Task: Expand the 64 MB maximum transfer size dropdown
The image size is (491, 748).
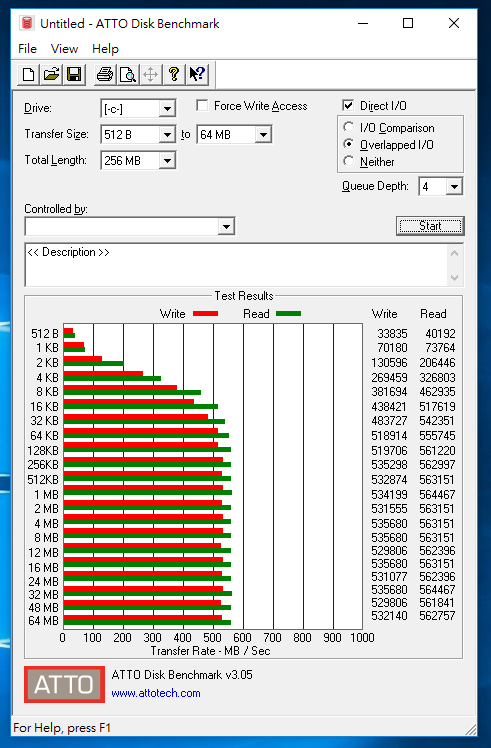Action: click(x=263, y=135)
